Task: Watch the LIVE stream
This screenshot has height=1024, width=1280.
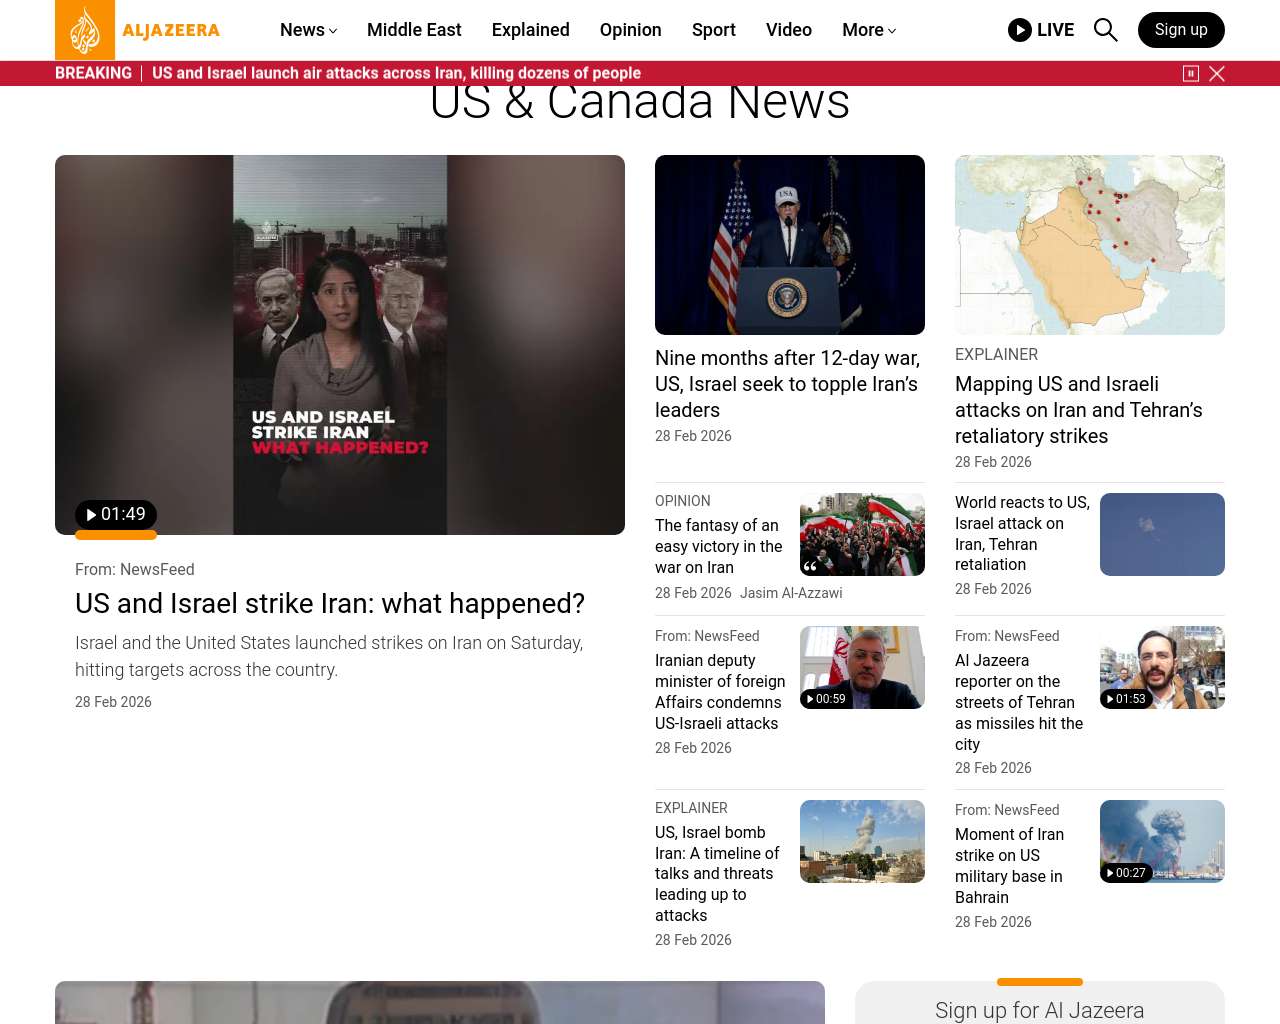Action: [1041, 30]
